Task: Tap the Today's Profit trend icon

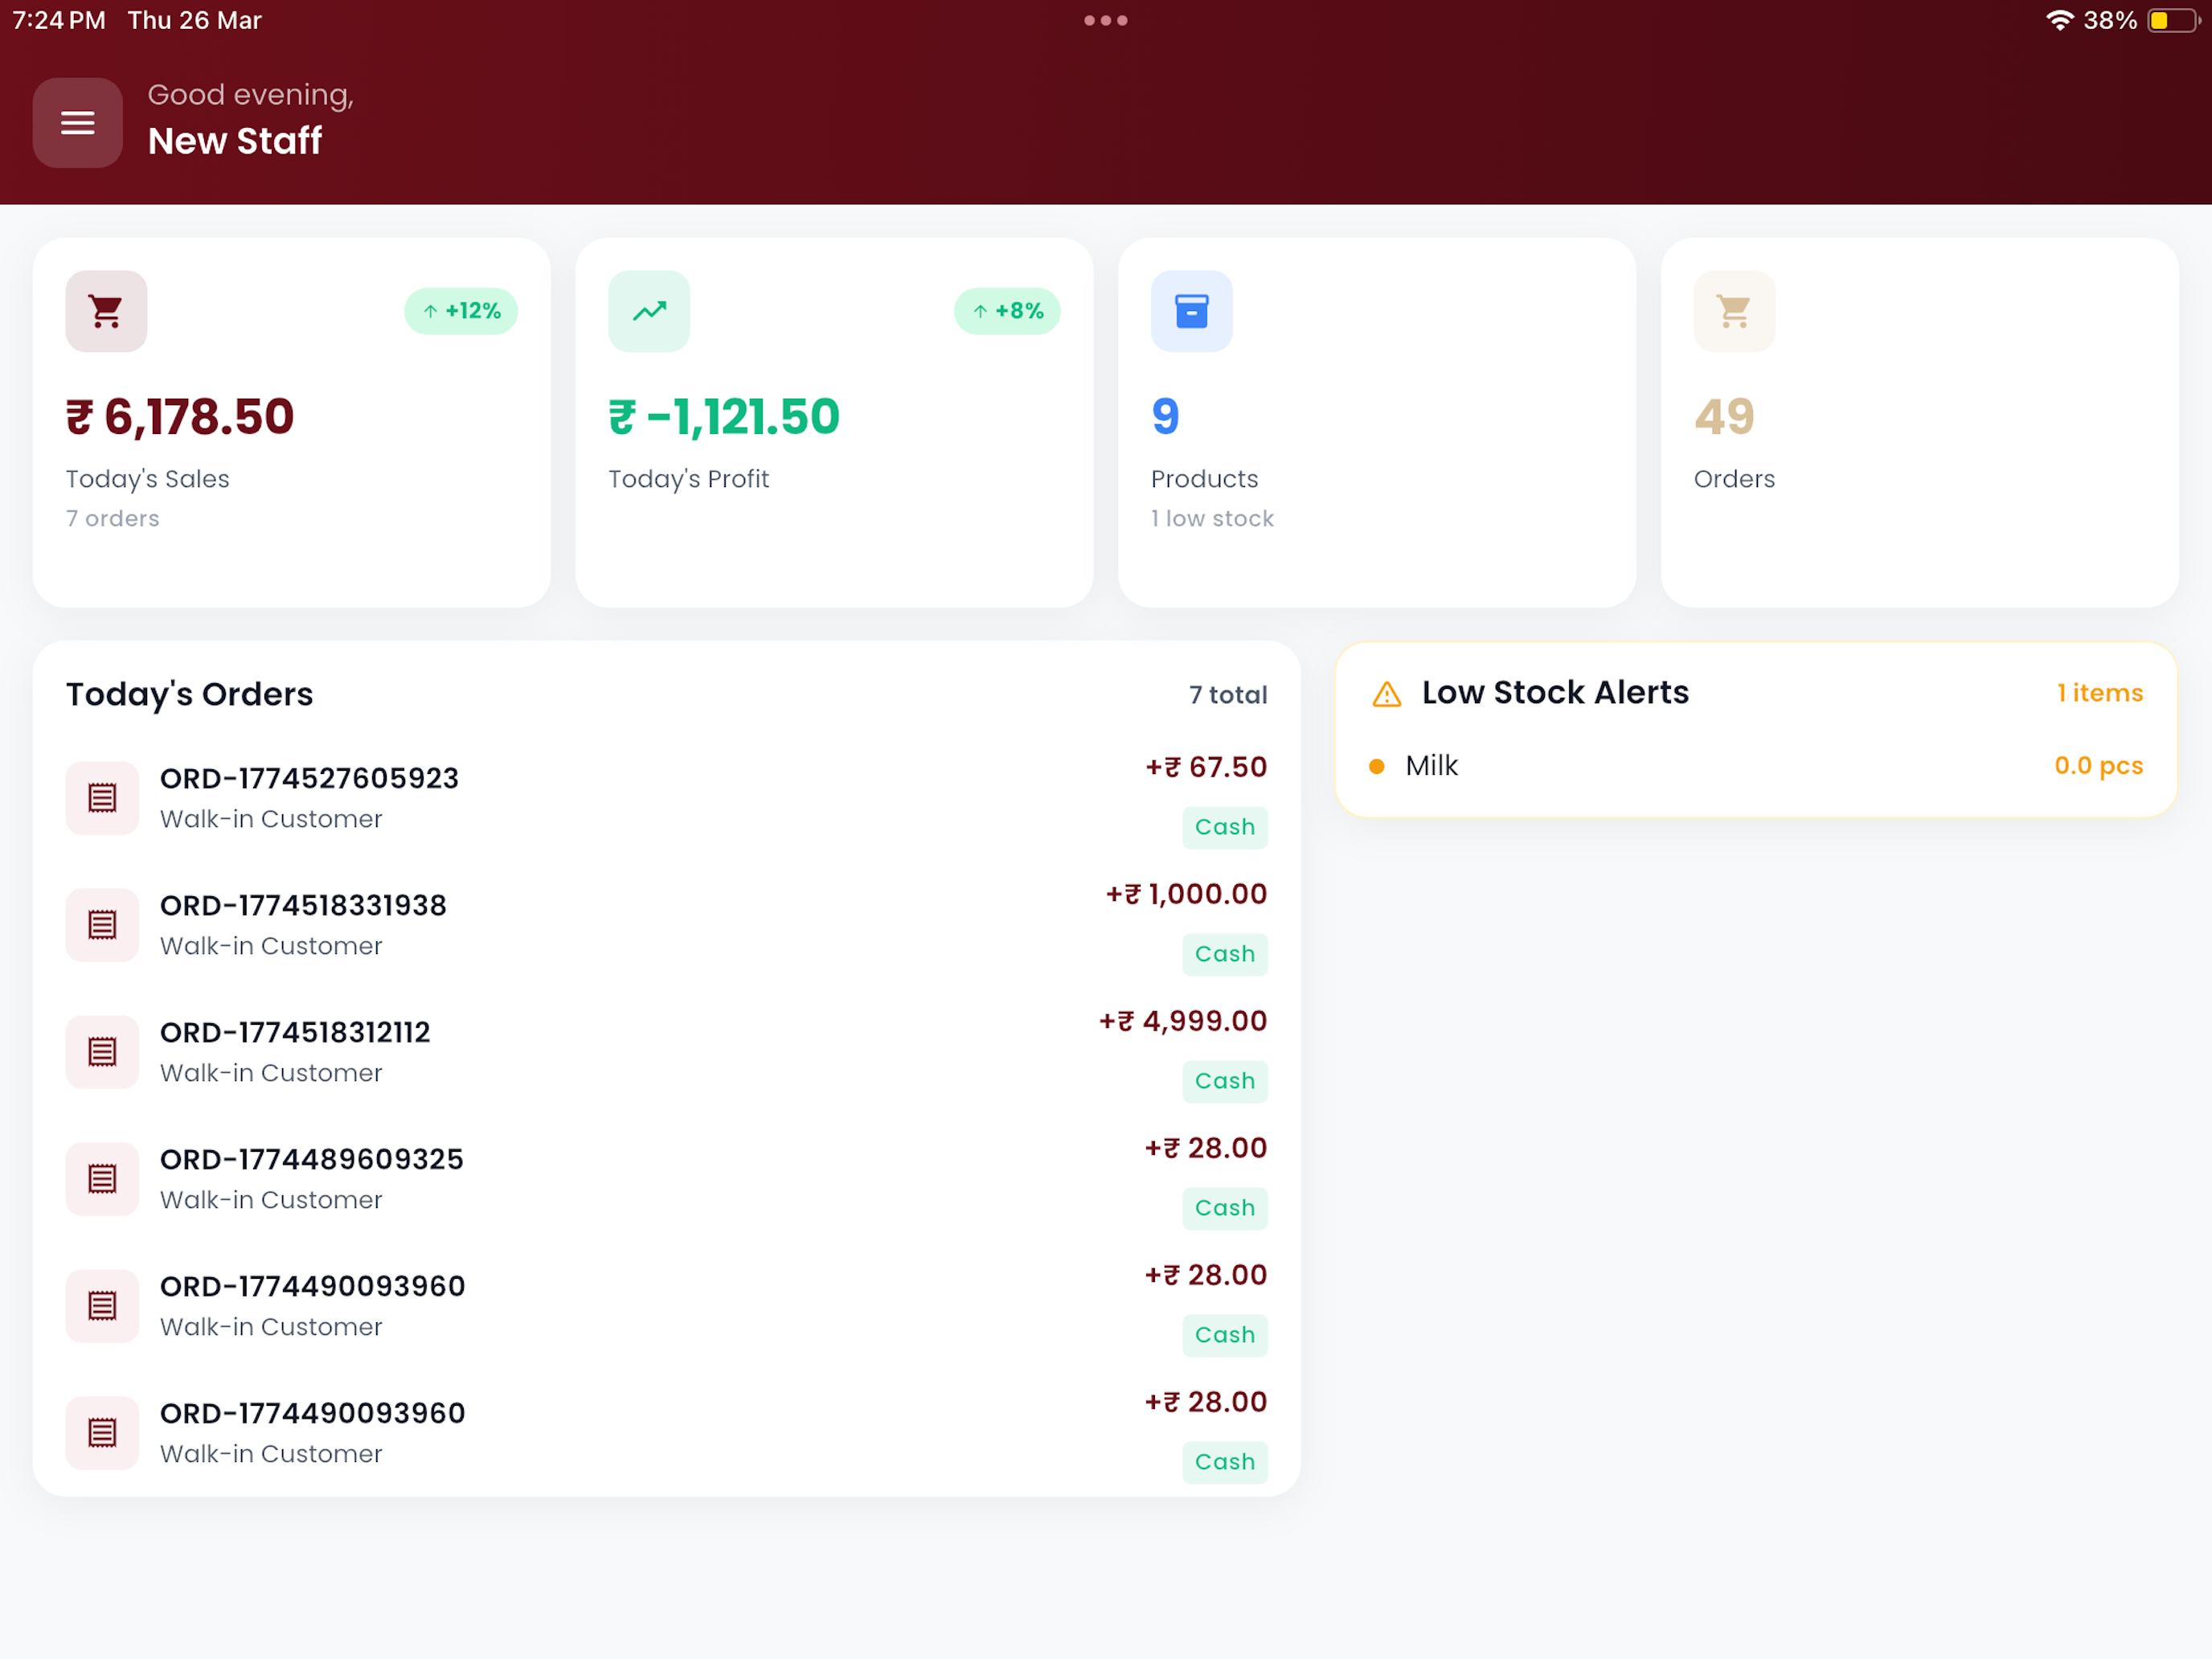Action: (x=649, y=311)
